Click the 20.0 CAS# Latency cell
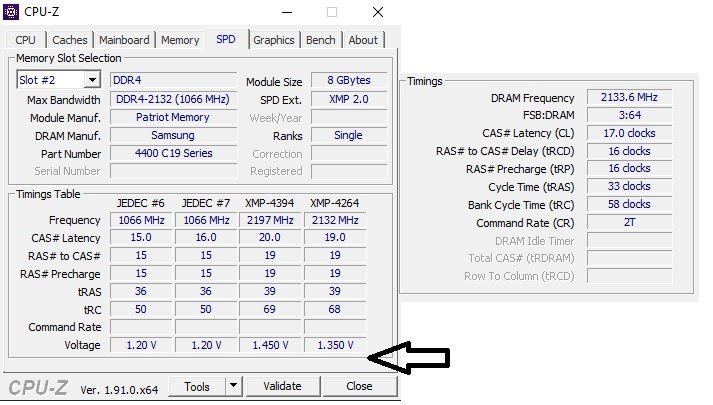Image resolution: width=713 pixels, height=405 pixels. (270, 238)
